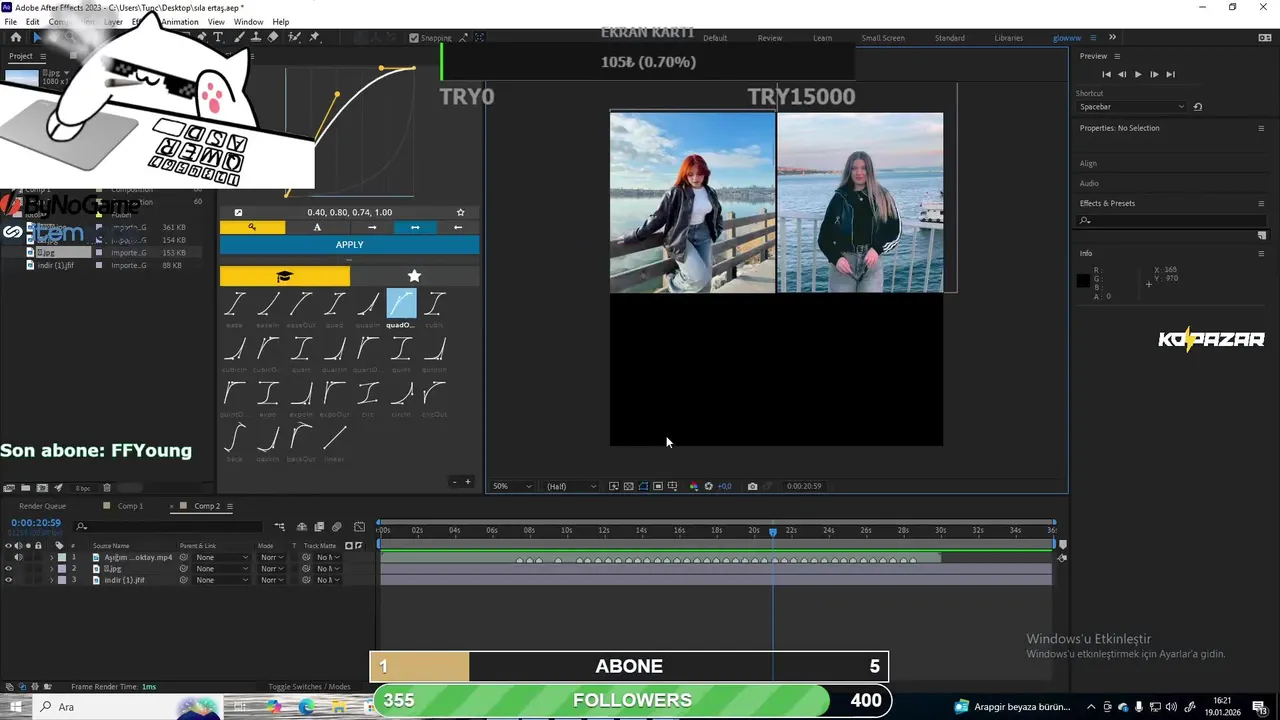Screen dimensions: 1280x720
Task: Click the text 'A' mode icon
Action: pyautogui.click(x=317, y=227)
